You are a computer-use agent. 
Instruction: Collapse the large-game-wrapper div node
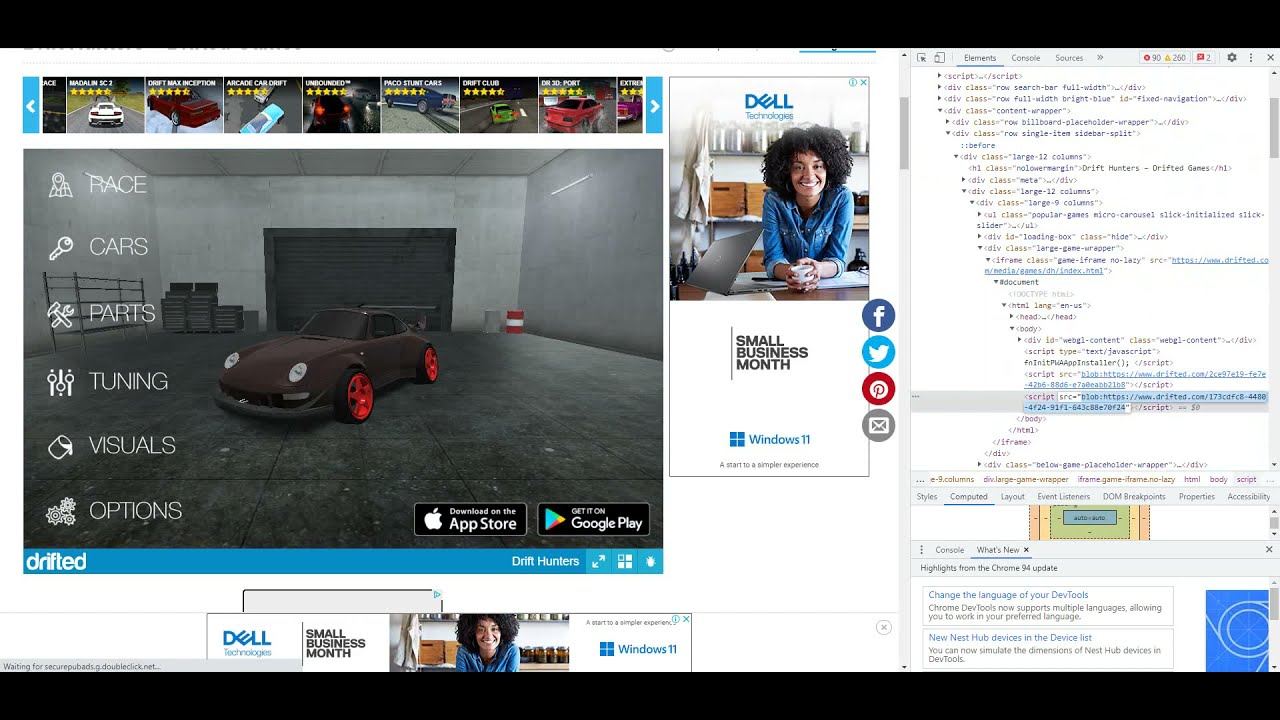[980, 248]
